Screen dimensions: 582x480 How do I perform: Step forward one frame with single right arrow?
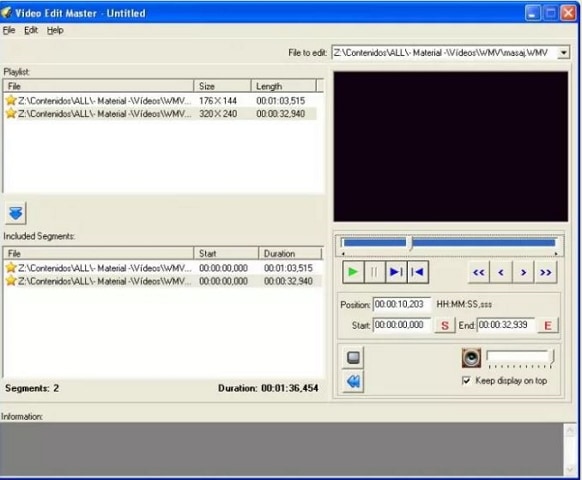pyautogui.click(x=523, y=272)
